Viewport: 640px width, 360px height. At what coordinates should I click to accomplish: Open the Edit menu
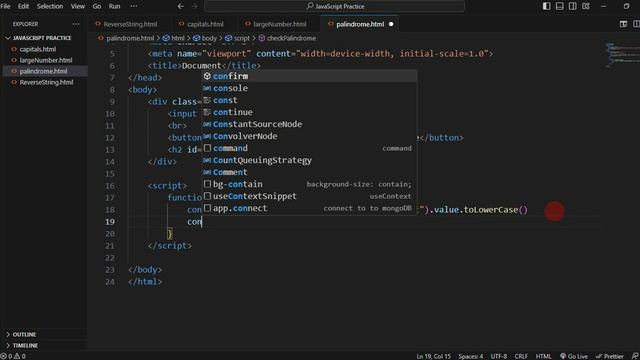tap(23, 6)
